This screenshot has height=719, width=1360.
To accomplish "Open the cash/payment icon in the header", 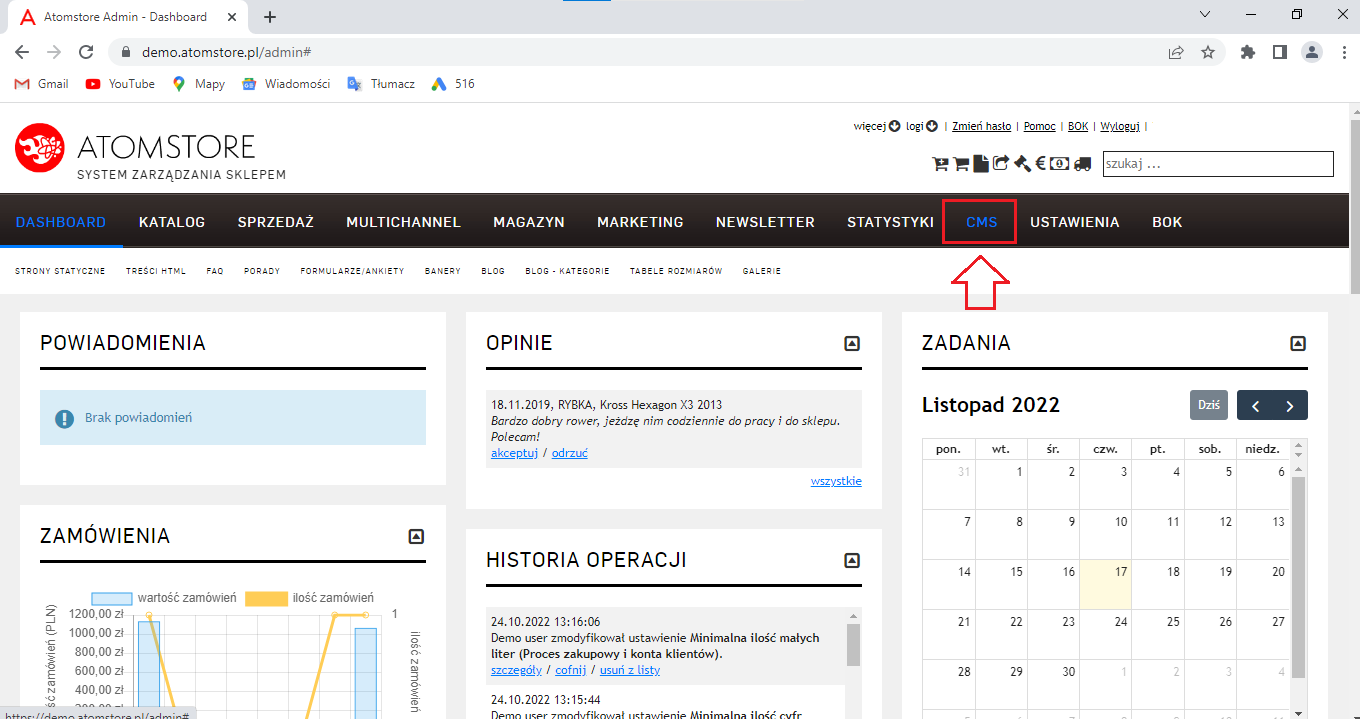I will 1061,164.
